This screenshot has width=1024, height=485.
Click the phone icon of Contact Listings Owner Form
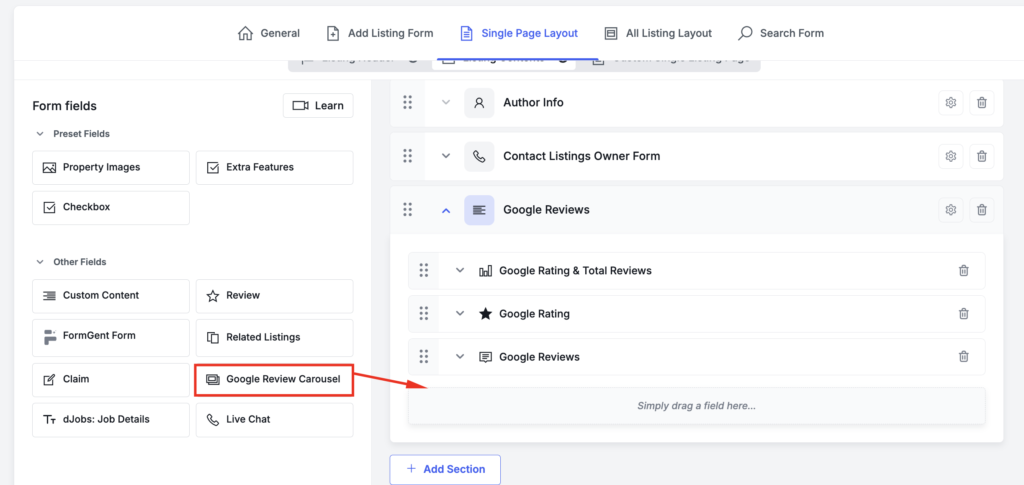(479, 156)
